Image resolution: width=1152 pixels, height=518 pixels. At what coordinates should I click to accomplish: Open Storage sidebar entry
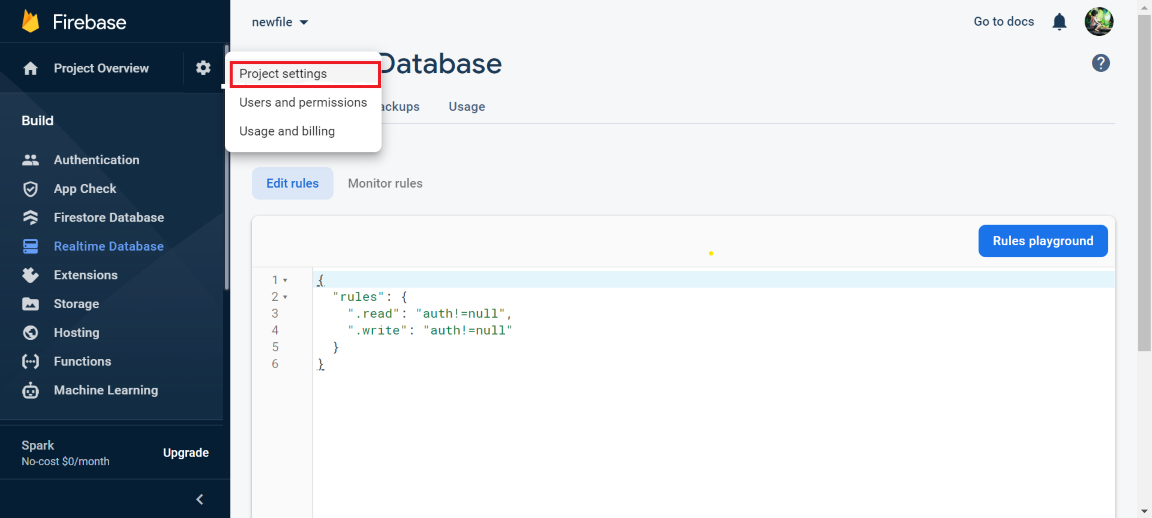pos(76,303)
